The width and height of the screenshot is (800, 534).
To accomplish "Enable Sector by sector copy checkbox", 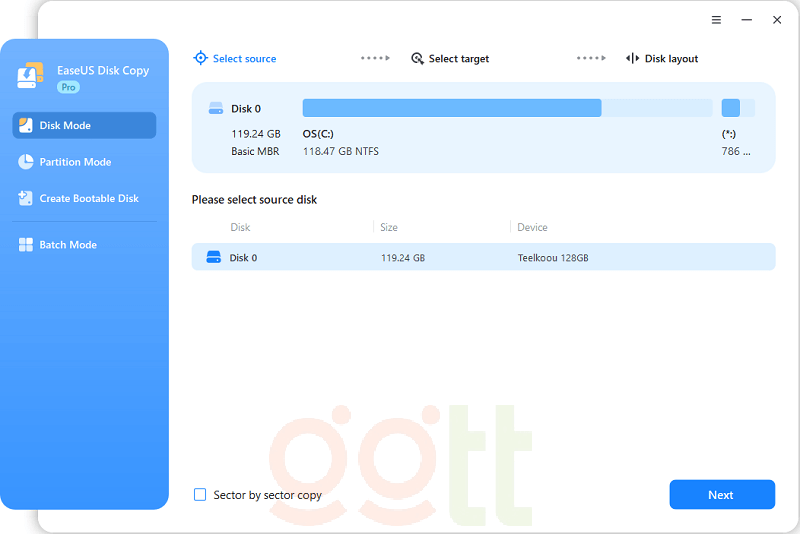I will pos(200,495).
